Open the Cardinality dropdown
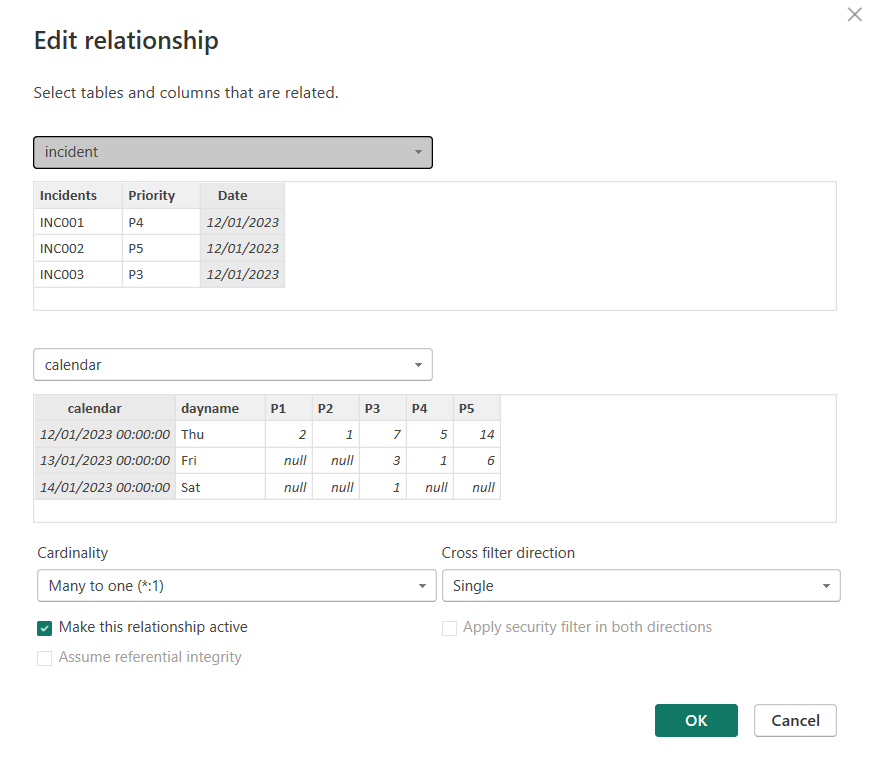Image resolution: width=873 pixels, height=766 pixels. 236,586
